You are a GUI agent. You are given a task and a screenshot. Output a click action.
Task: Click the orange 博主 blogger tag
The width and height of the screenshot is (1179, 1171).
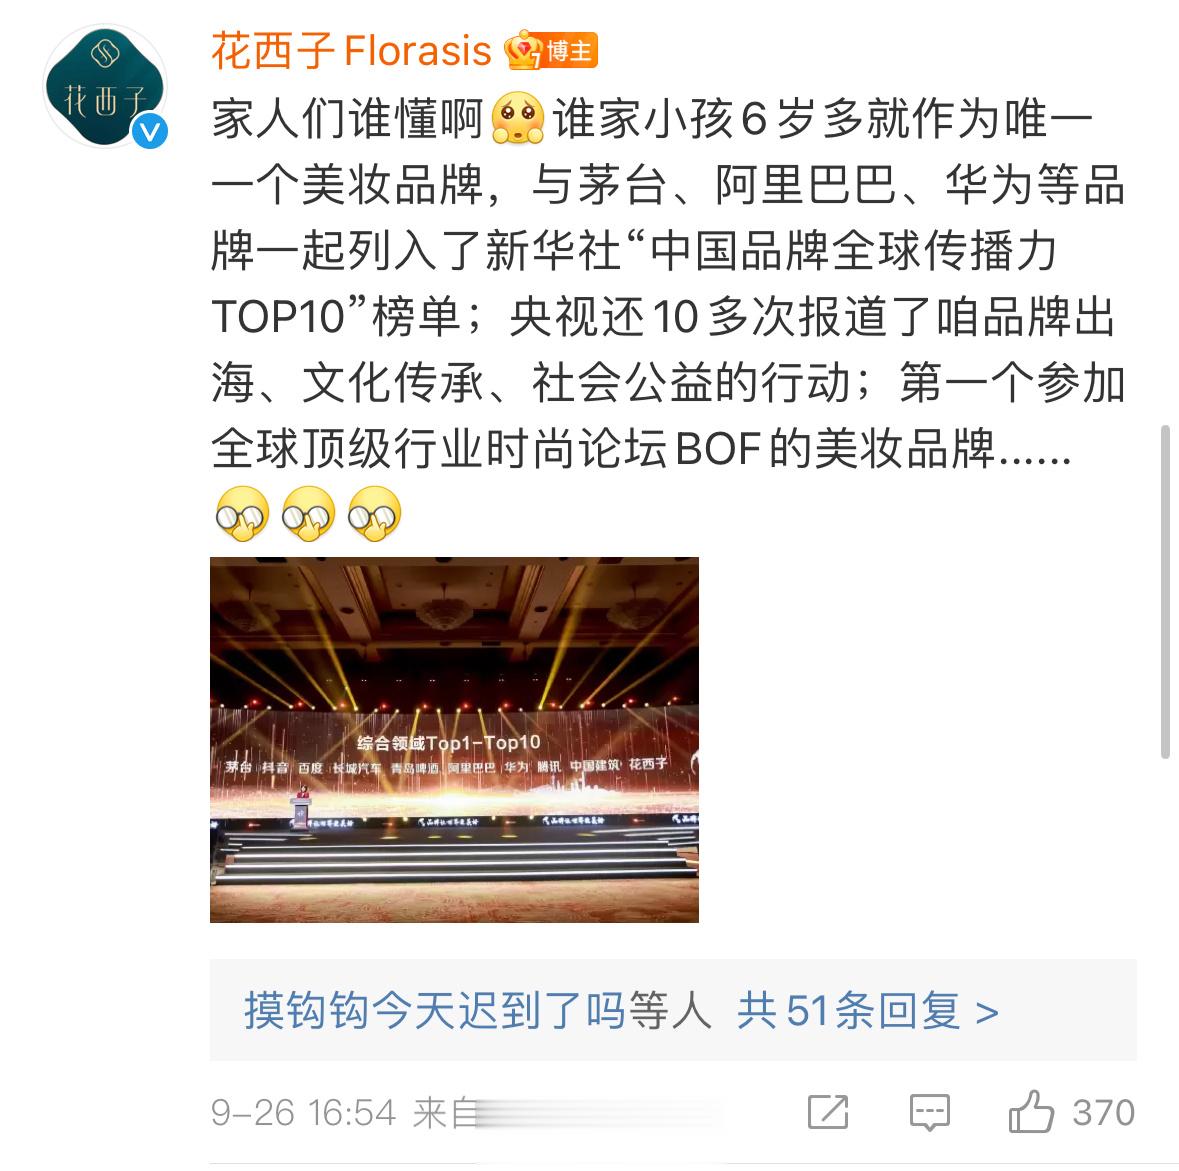[x=569, y=50]
